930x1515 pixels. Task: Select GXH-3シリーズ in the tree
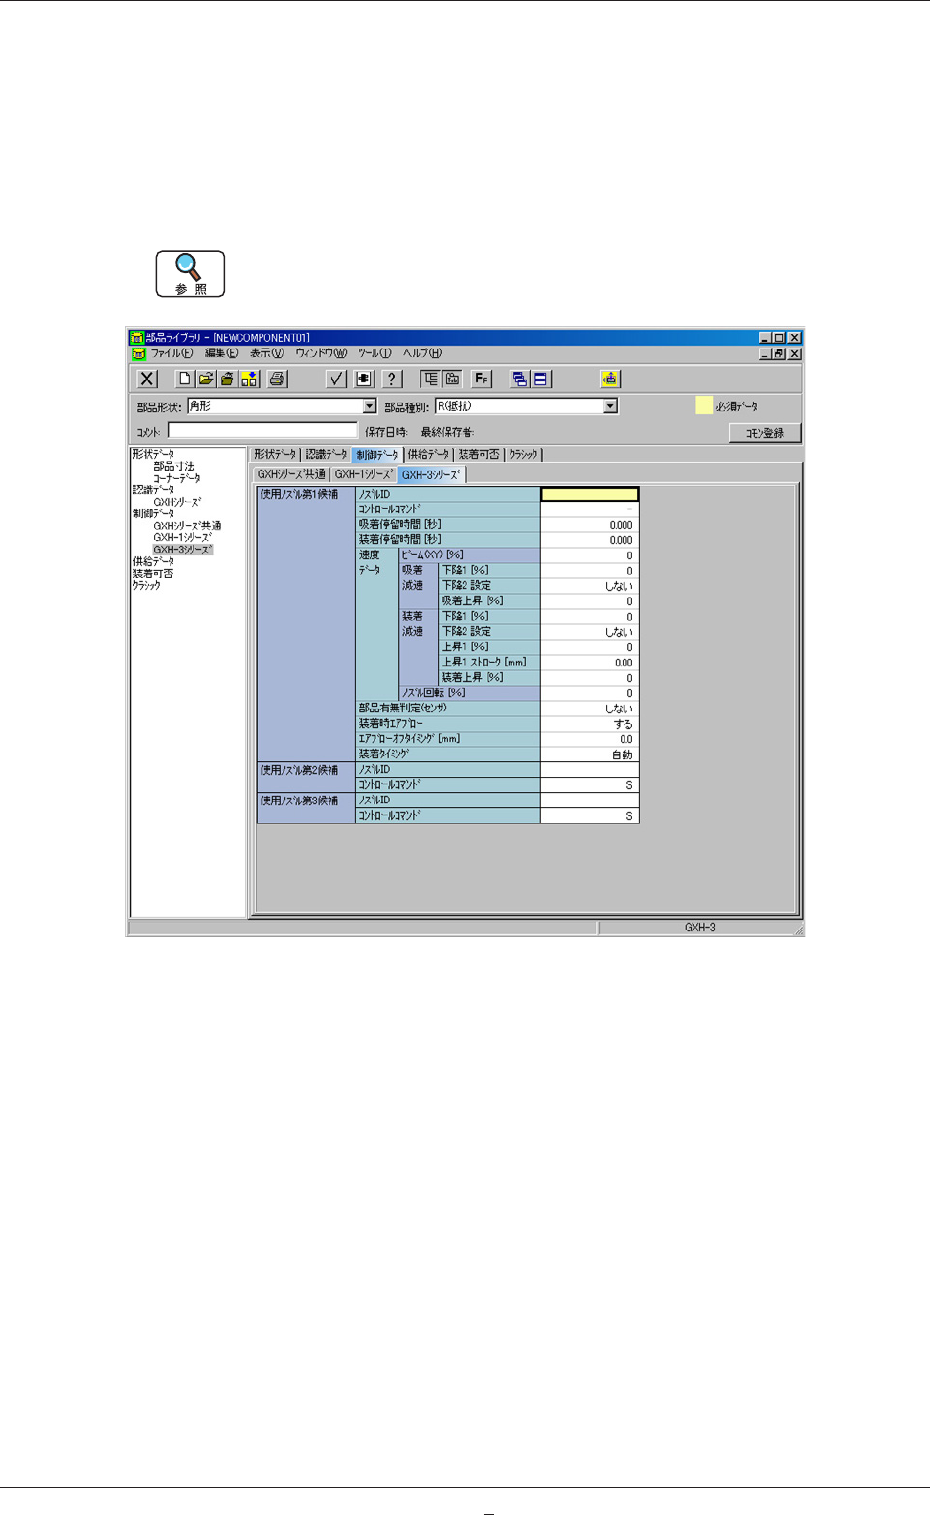183,549
